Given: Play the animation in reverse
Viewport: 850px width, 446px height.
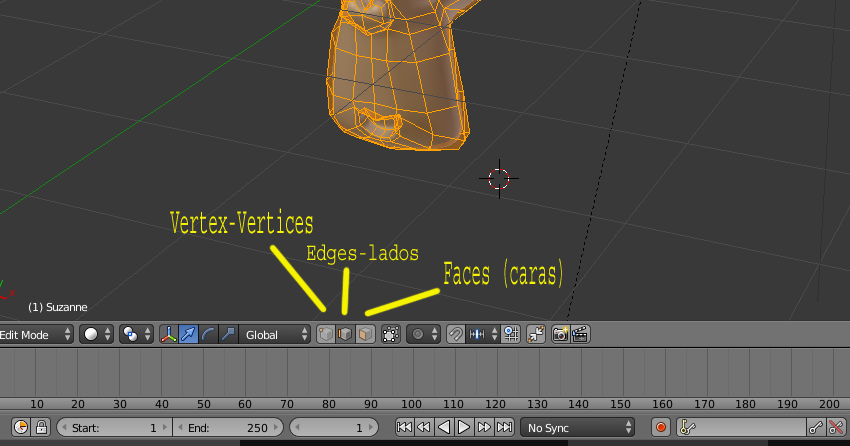Looking at the screenshot, I should click(444, 428).
